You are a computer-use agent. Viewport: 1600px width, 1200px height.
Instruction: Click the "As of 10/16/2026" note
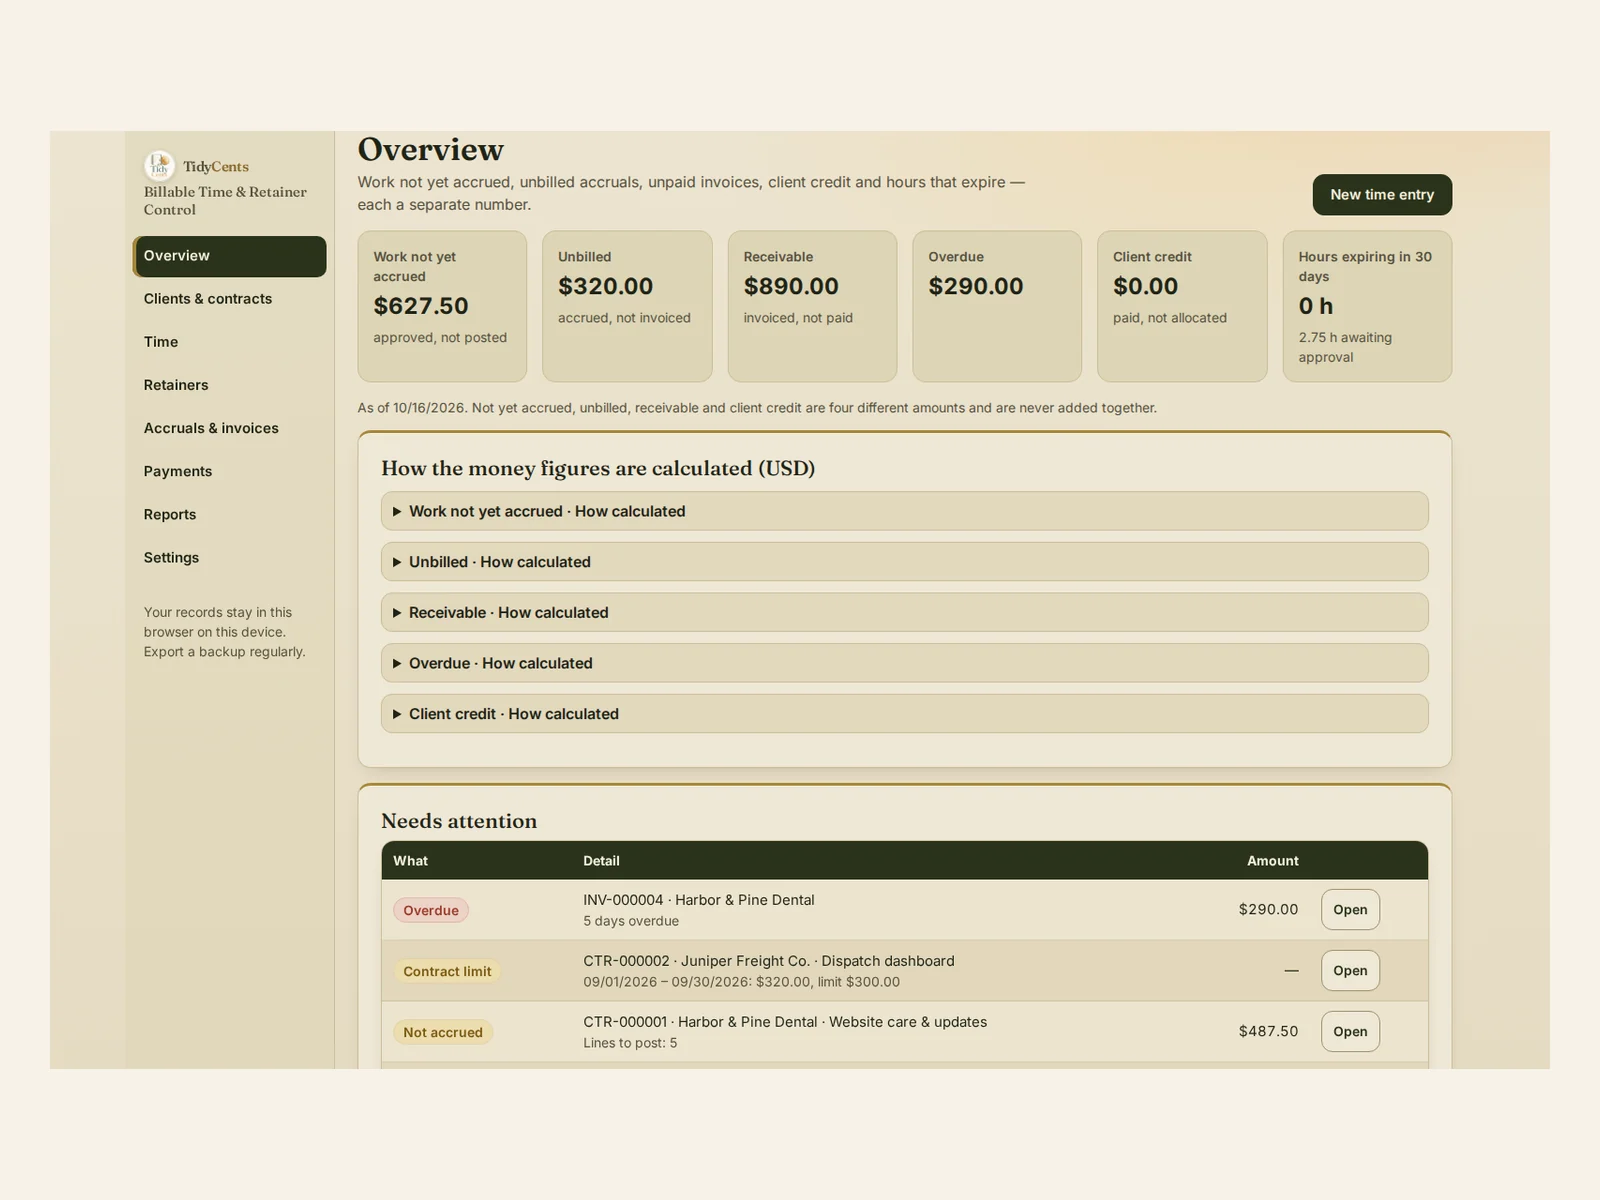click(757, 408)
